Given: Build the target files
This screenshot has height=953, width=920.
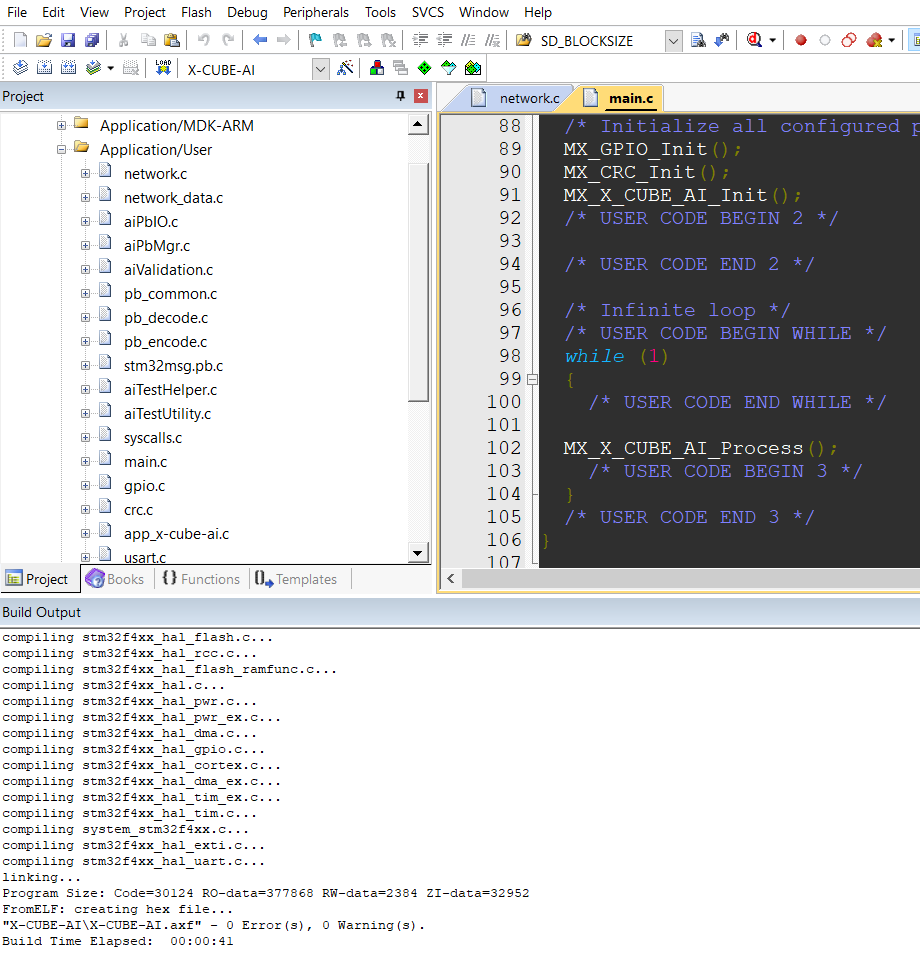Looking at the screenshot, I should [44, 67].
